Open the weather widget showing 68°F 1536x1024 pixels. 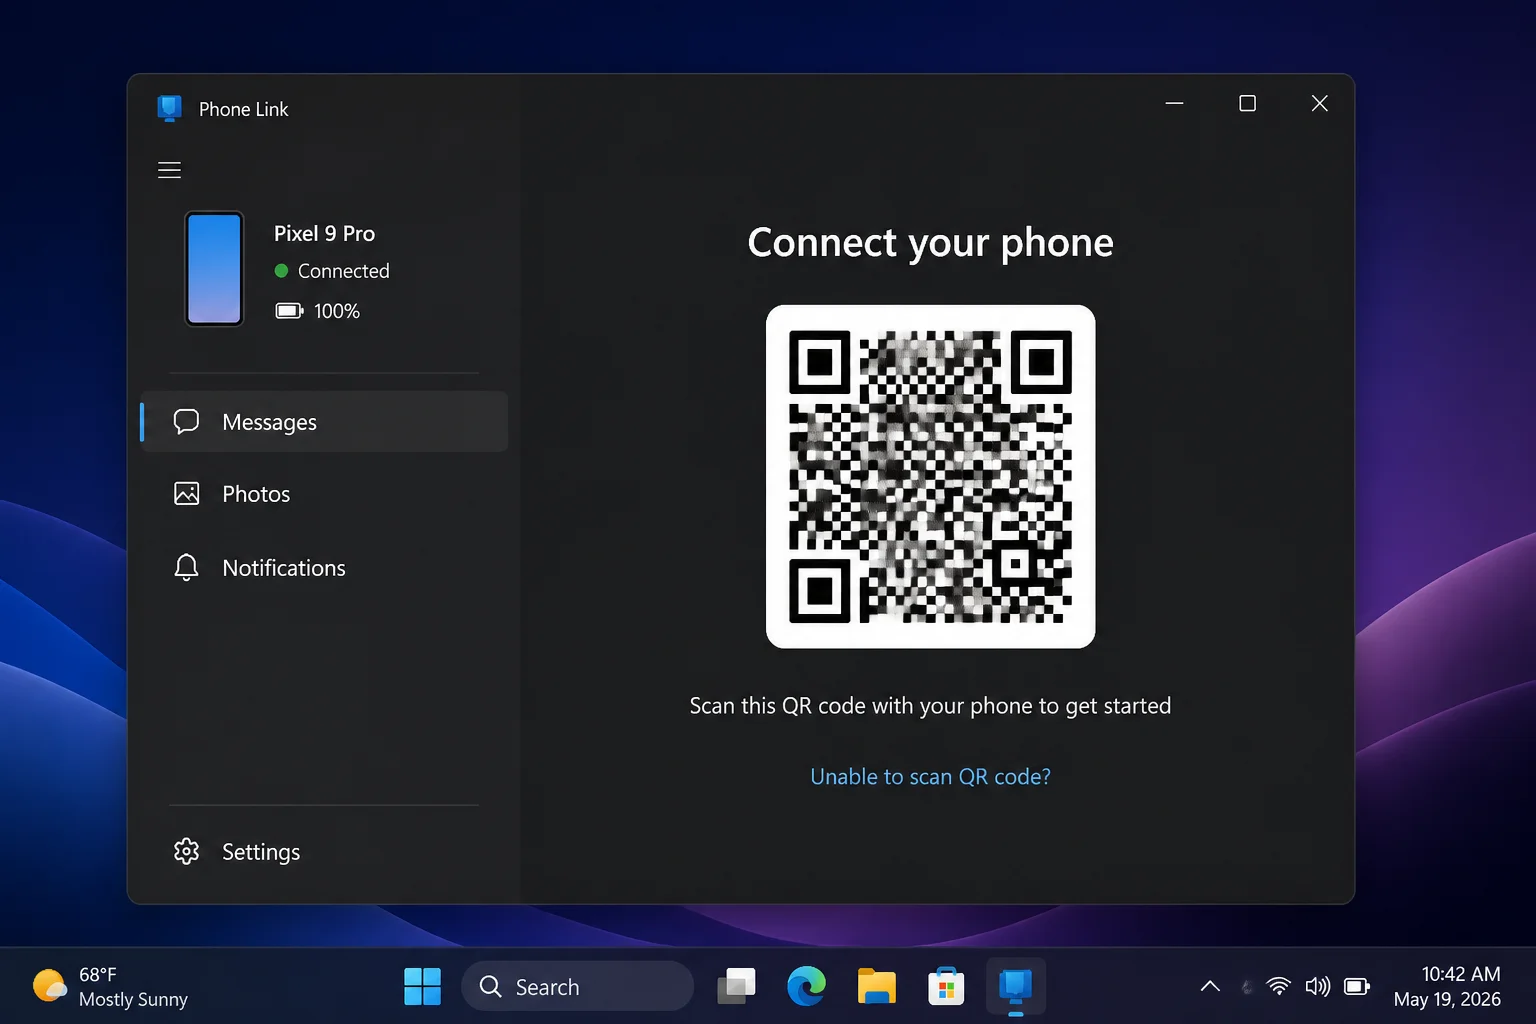(110, 986)
